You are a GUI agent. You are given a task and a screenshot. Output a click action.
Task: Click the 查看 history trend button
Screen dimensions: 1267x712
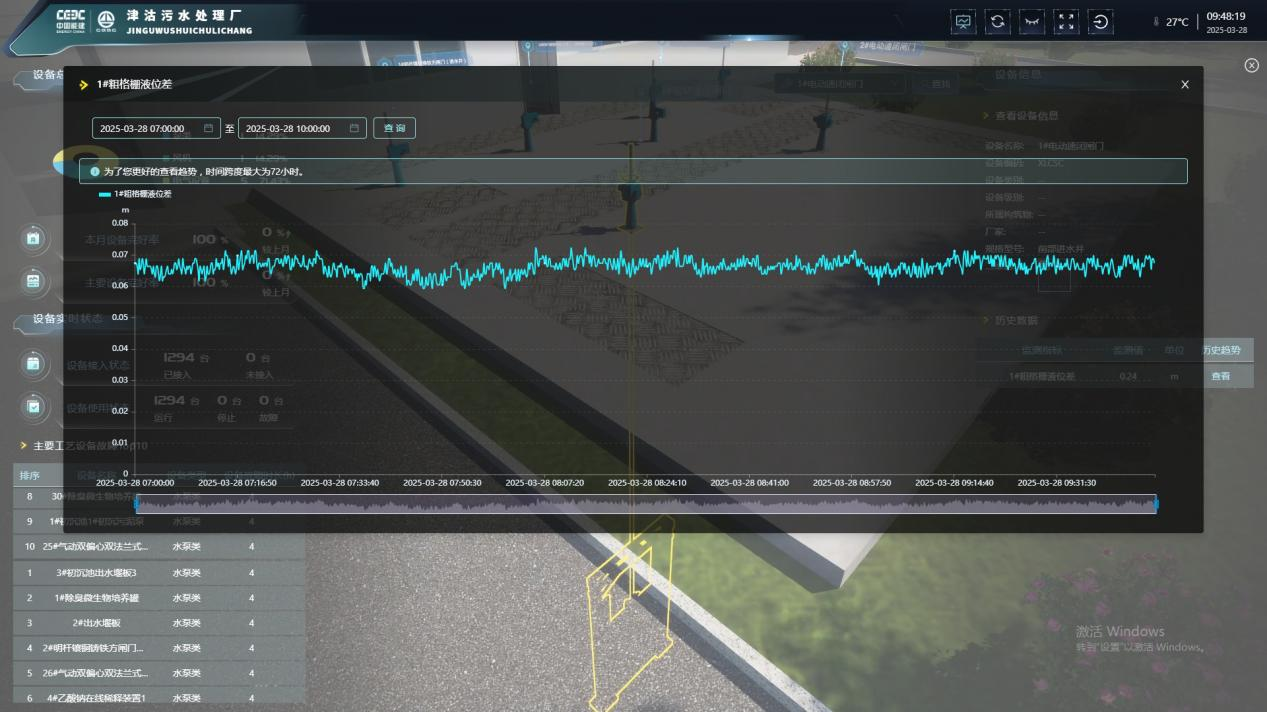click(x=1221, y=376)
